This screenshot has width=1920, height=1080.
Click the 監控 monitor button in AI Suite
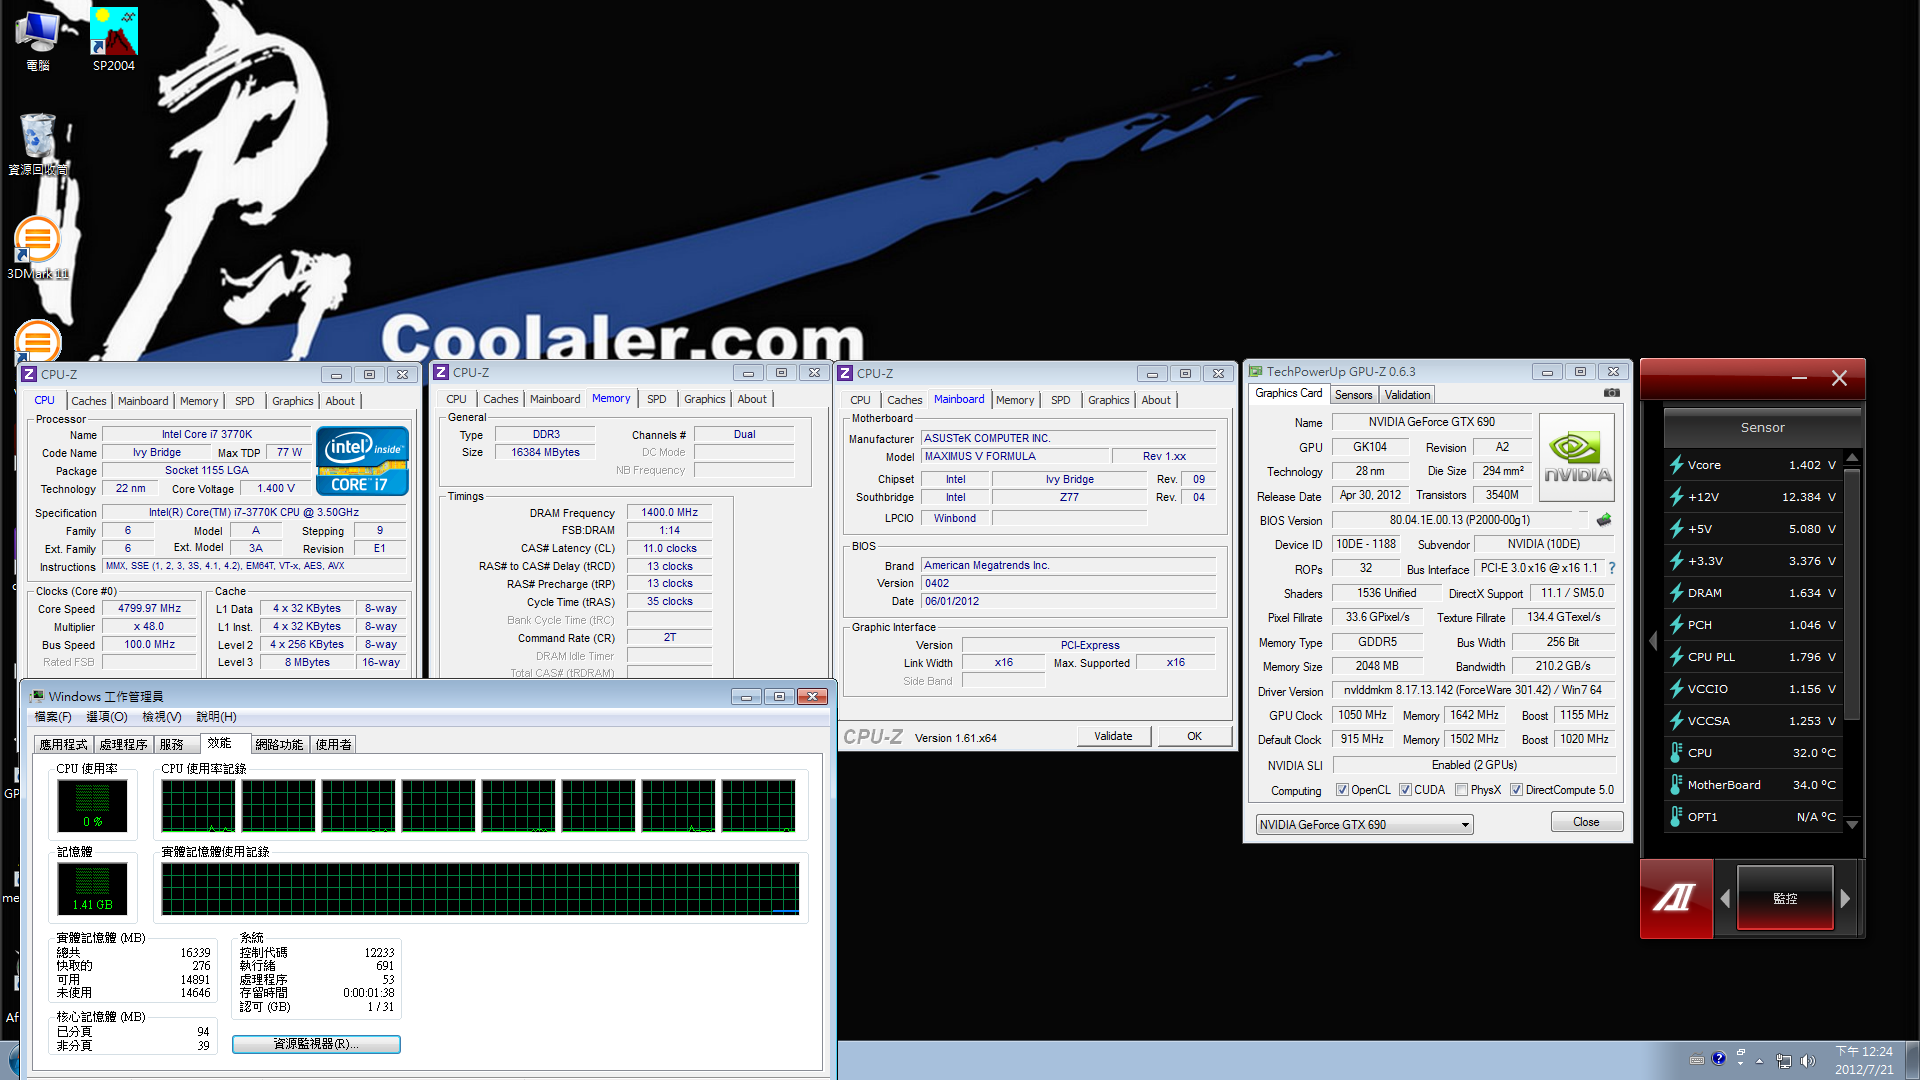tap(1785, 898)
